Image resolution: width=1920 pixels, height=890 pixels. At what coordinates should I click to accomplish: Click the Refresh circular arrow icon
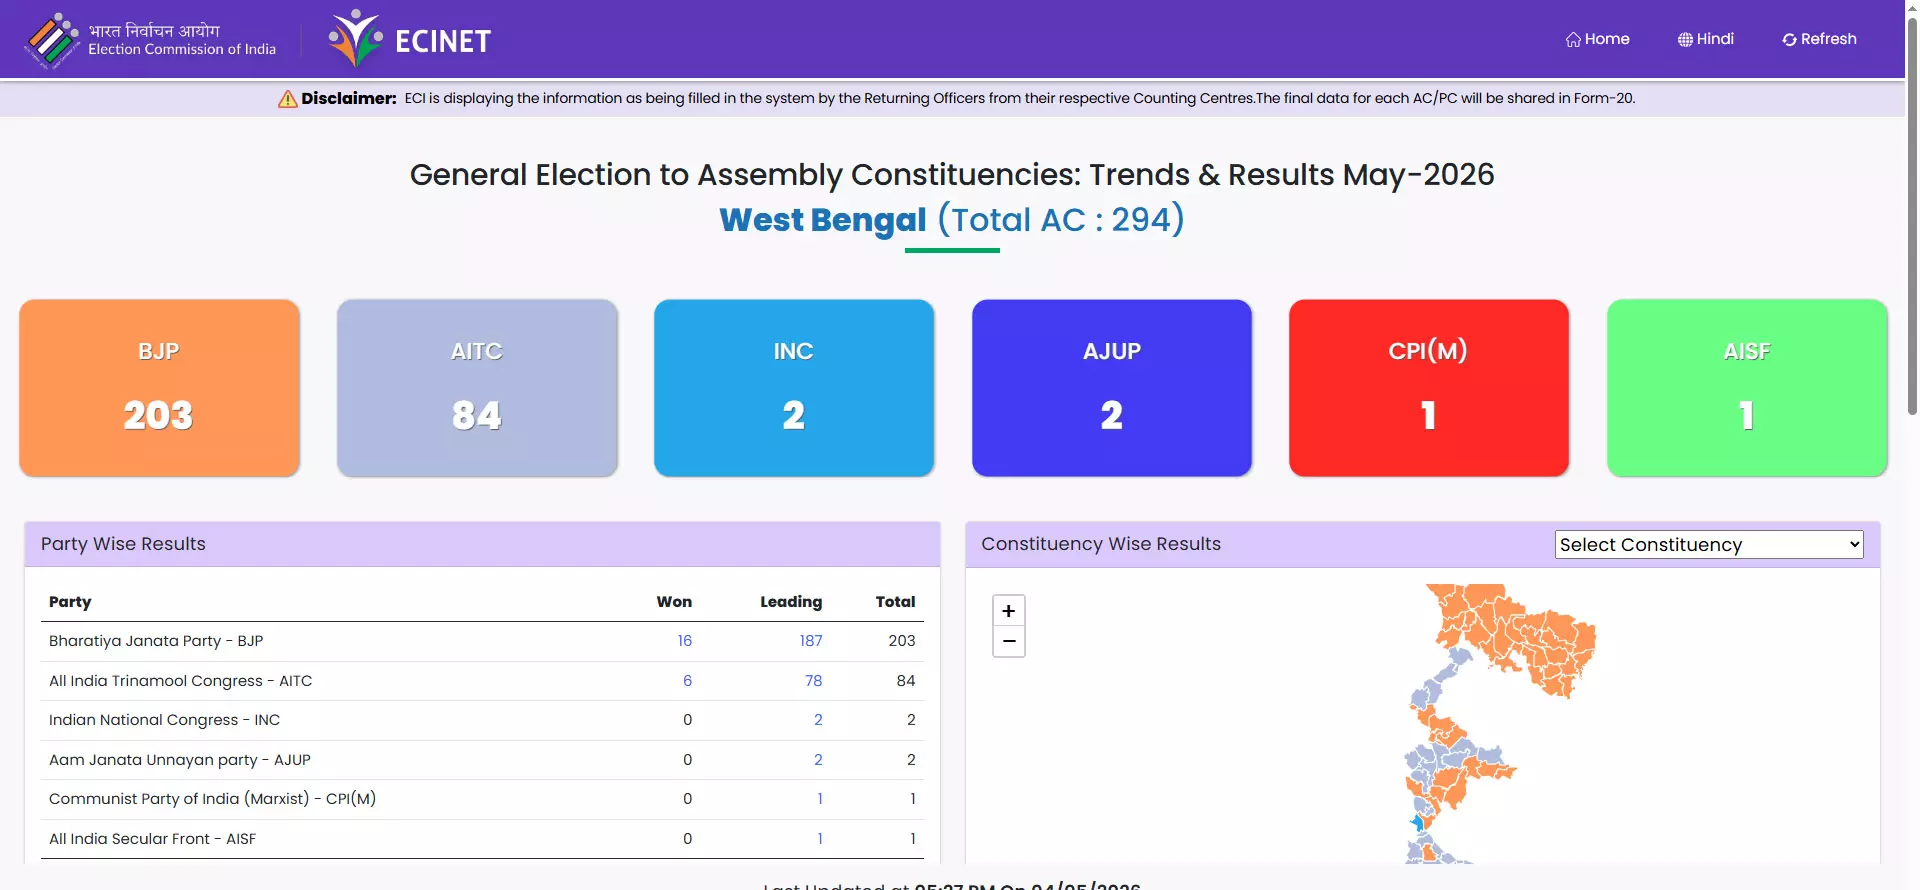[1789, 39]
